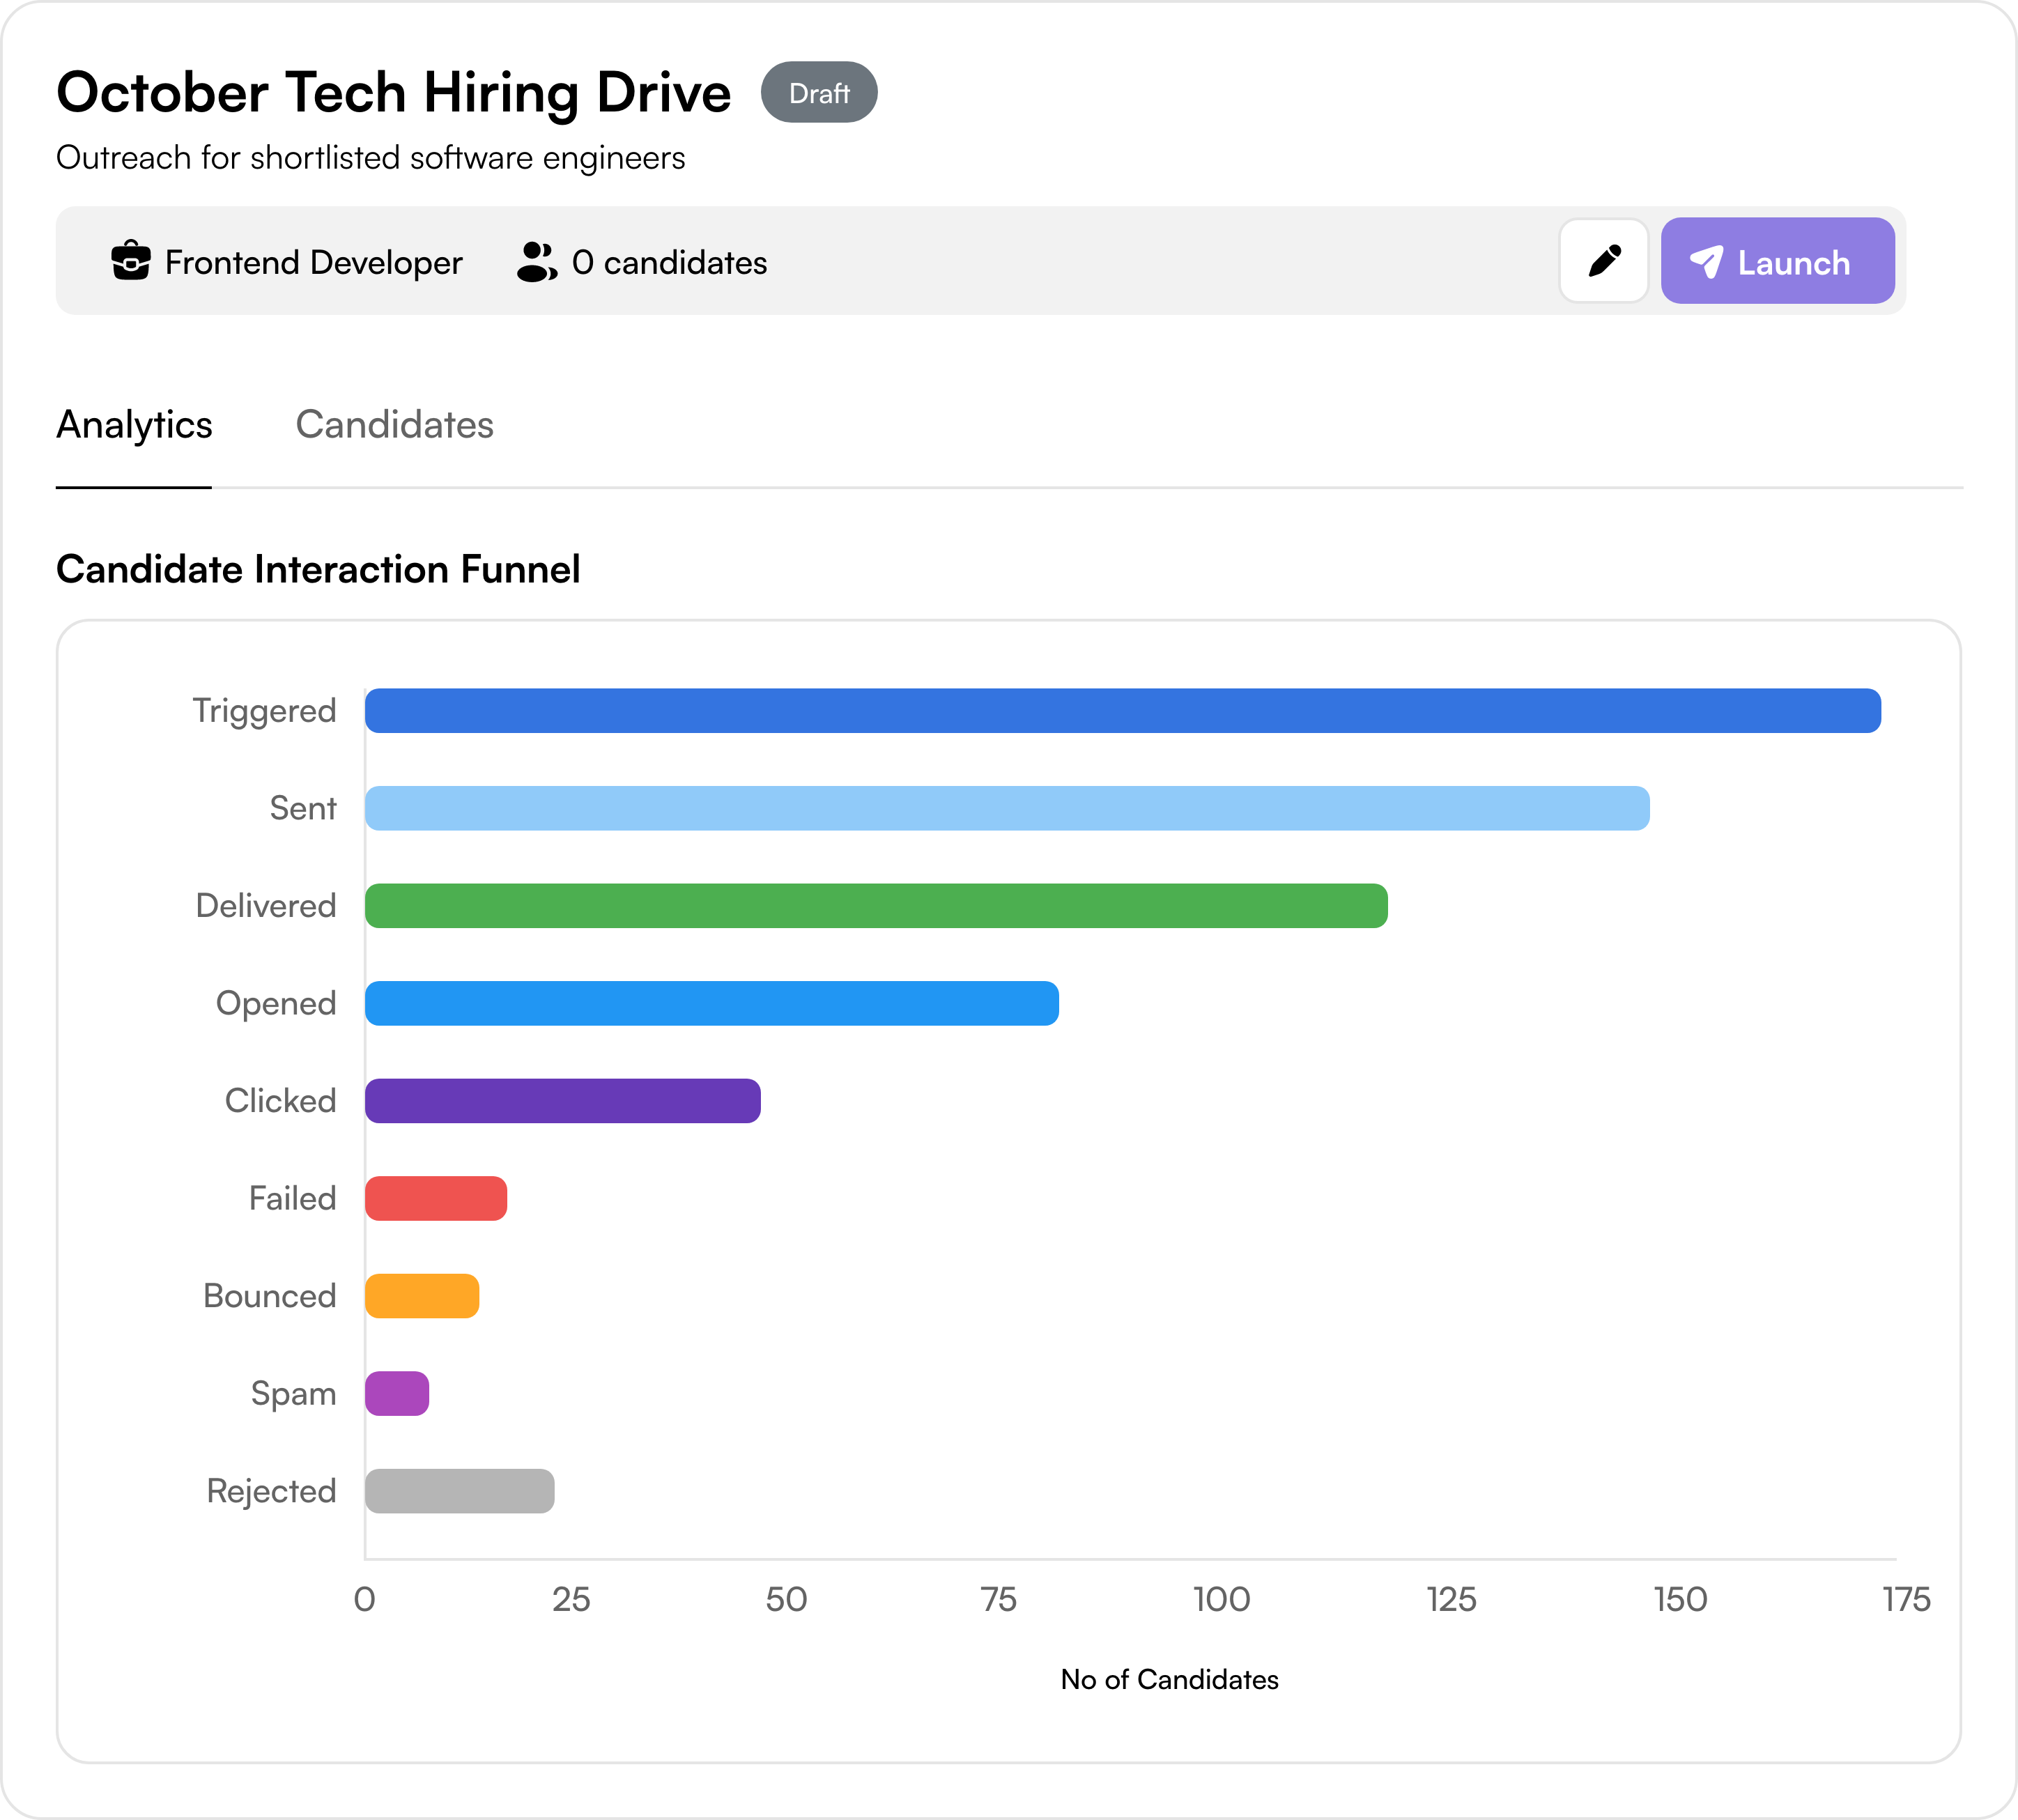The height and width of the screenshot is (1820, 2018).
Task: Click the October Tech Hiring Drive title
Action: [x=393, y=93]
